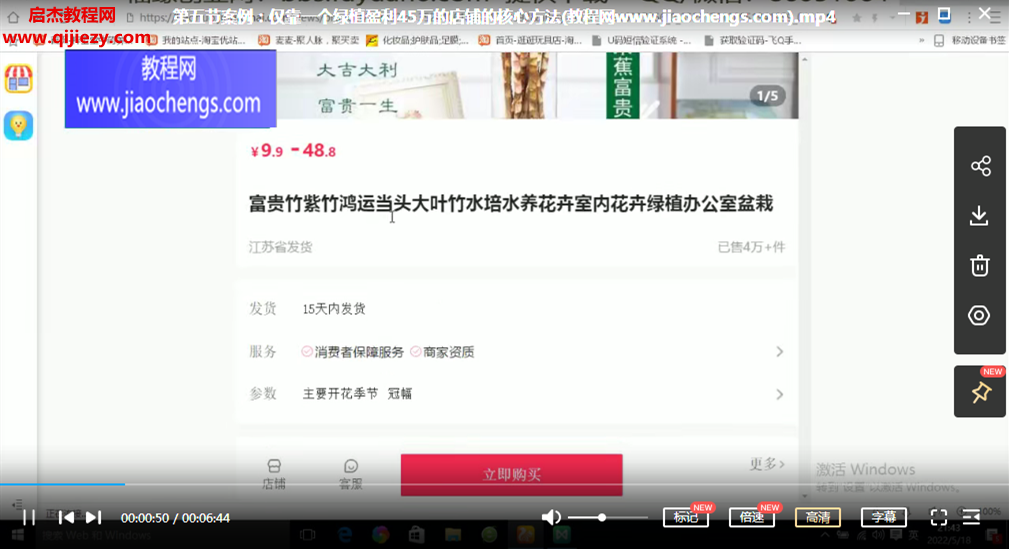Open the U码短信验证系统 bookmark

[x=642, y=40]
